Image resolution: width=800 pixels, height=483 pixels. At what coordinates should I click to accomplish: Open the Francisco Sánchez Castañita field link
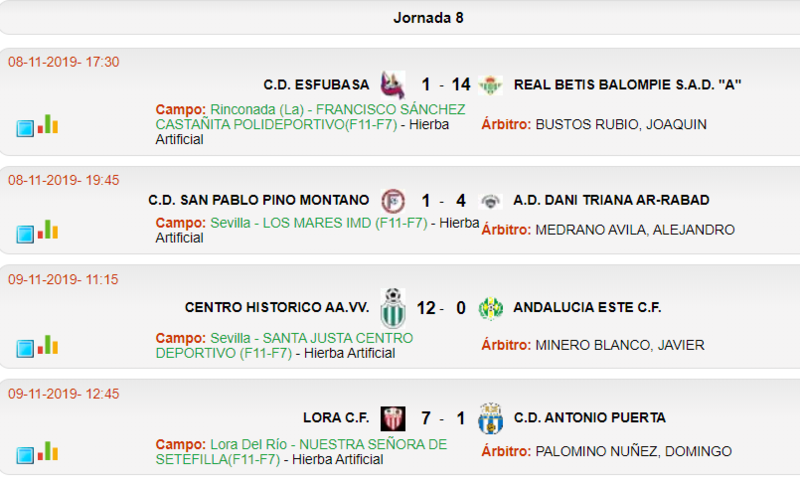(310, 117)
